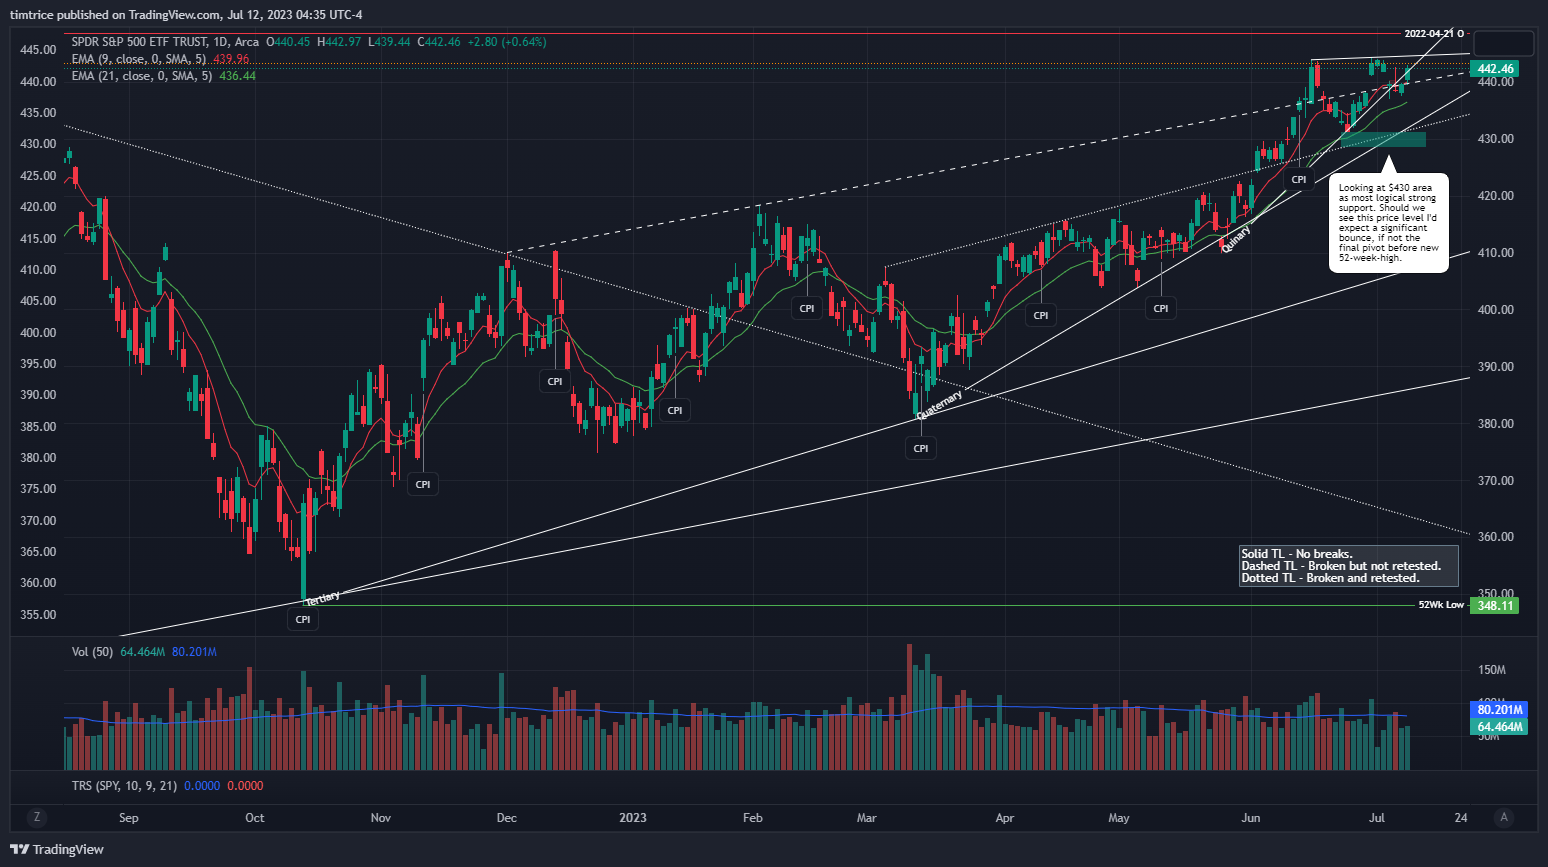Select the Solid/Dashed/Dotted TL legend note
This screenshot has width=1548, height=867.
click(1348, 566)
